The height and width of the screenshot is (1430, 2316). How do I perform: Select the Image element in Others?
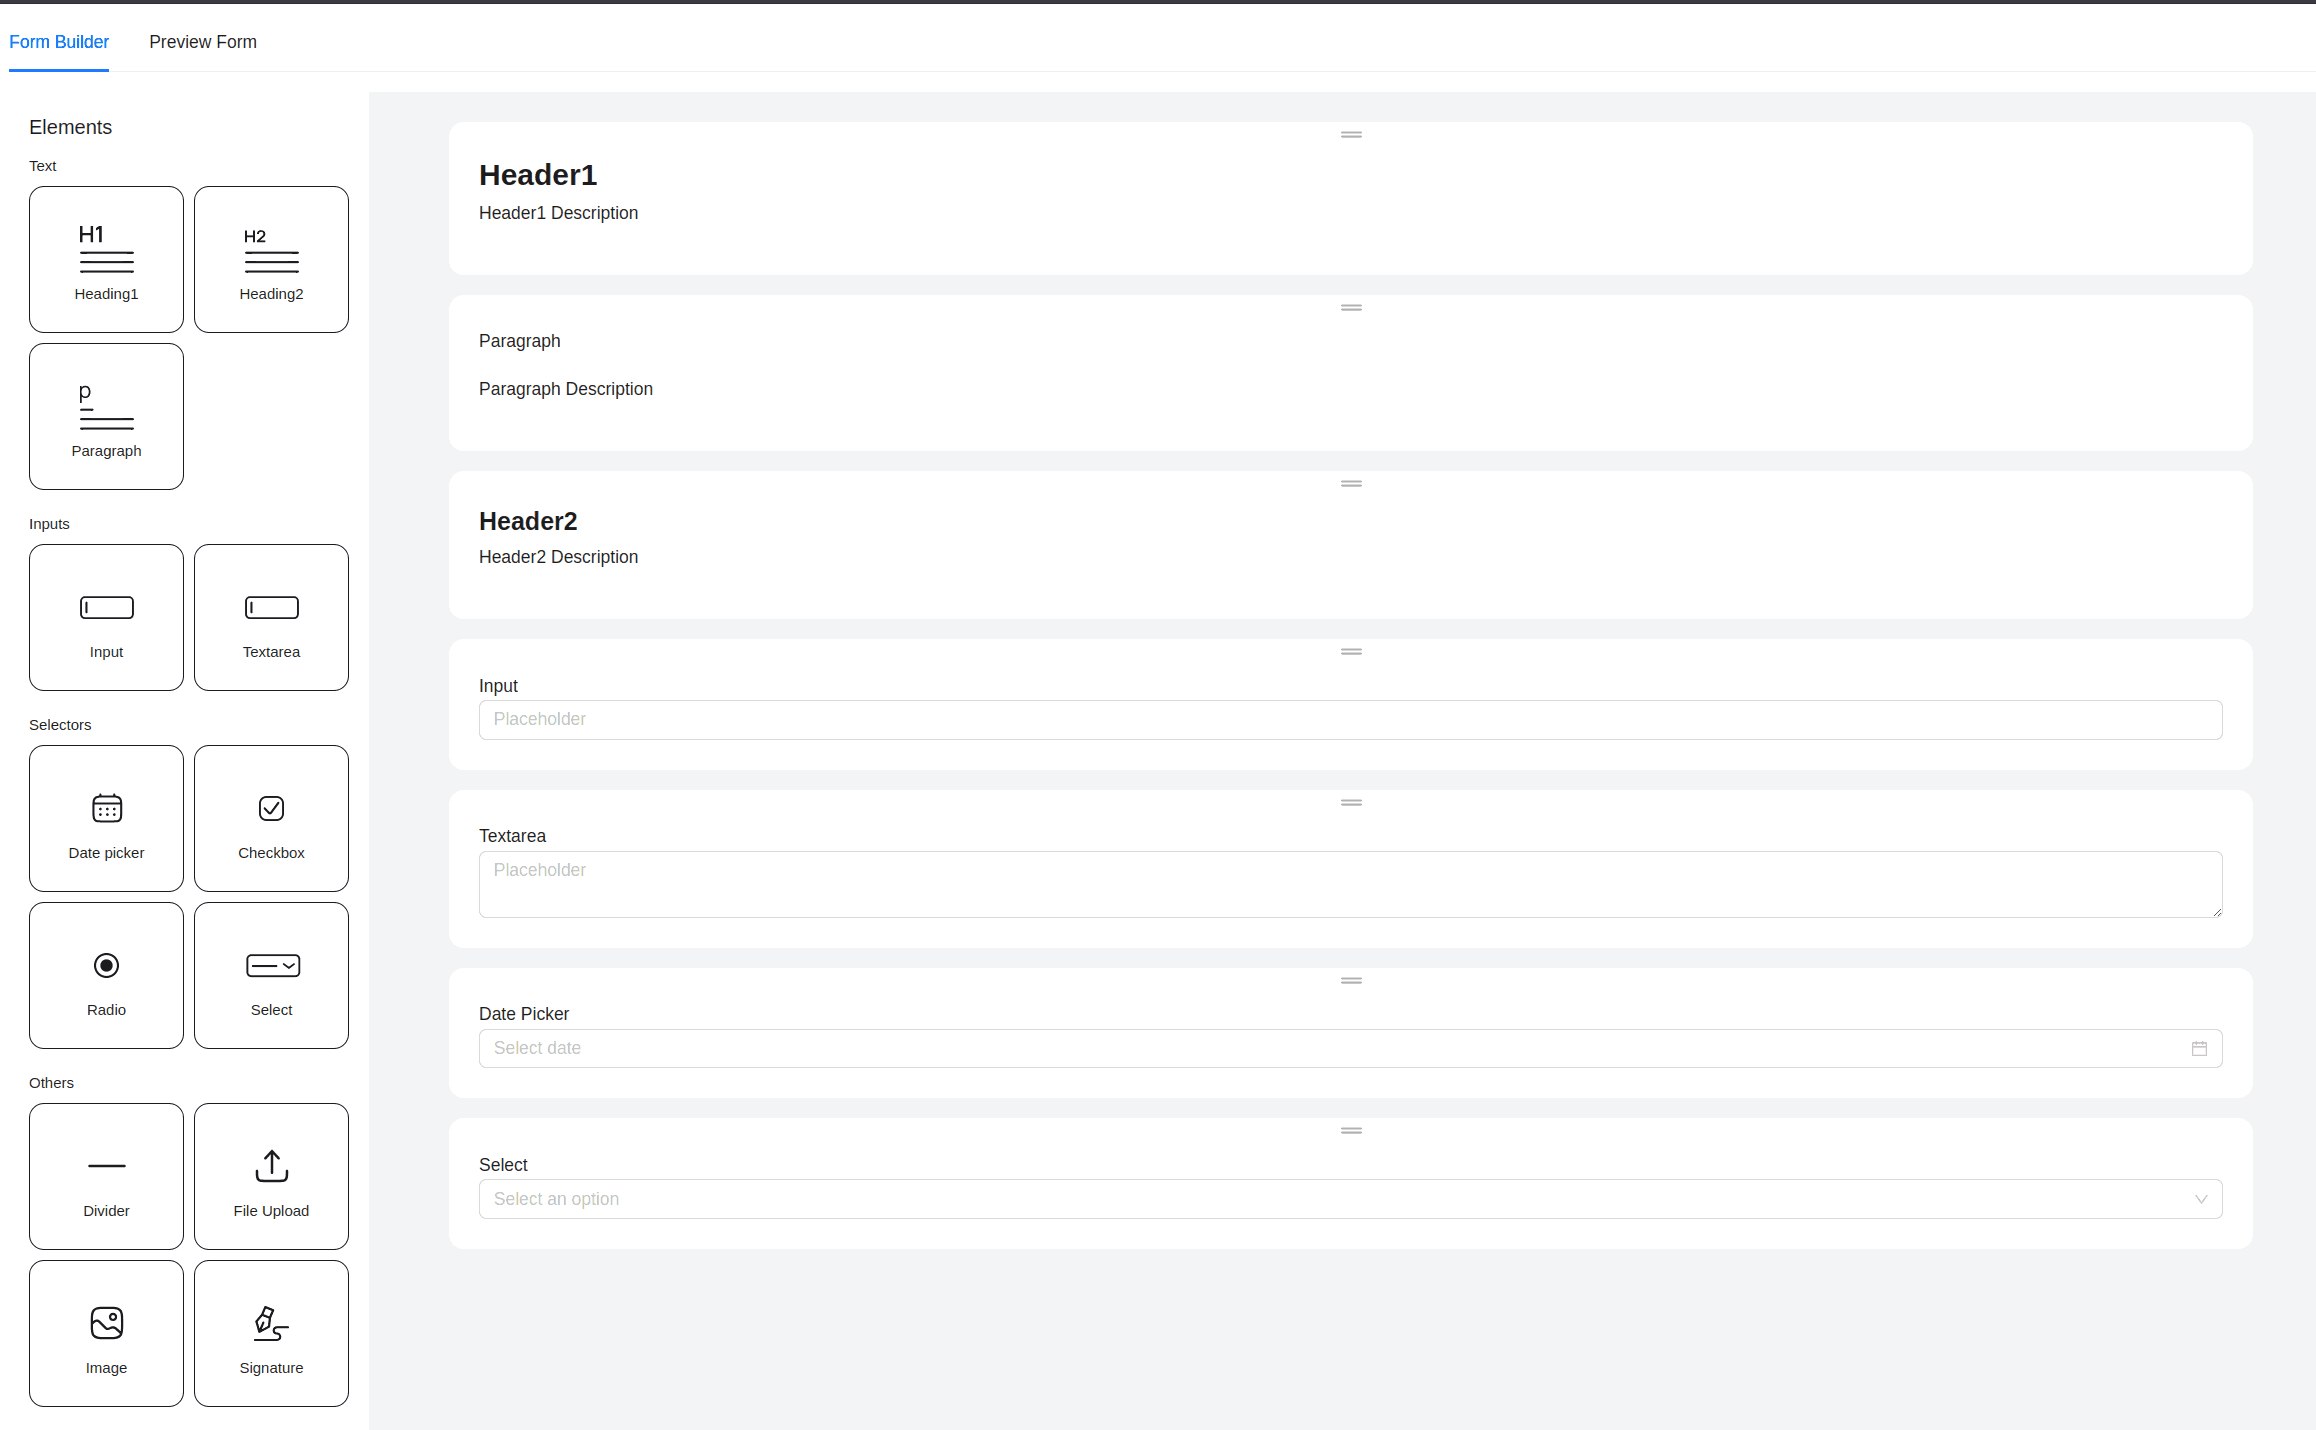[106, 1333]
